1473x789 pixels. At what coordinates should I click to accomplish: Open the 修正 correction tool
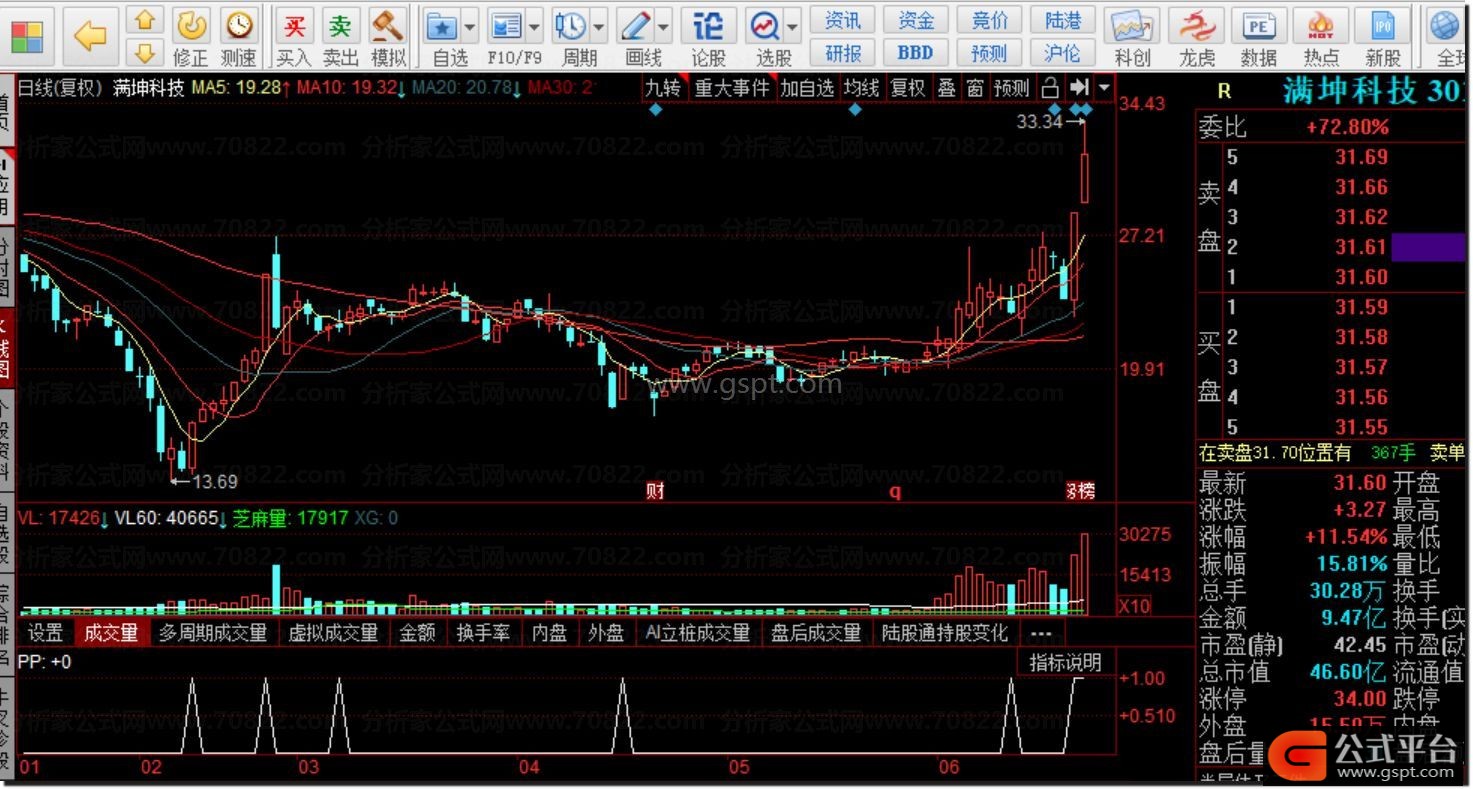click(x=191, y=37)
